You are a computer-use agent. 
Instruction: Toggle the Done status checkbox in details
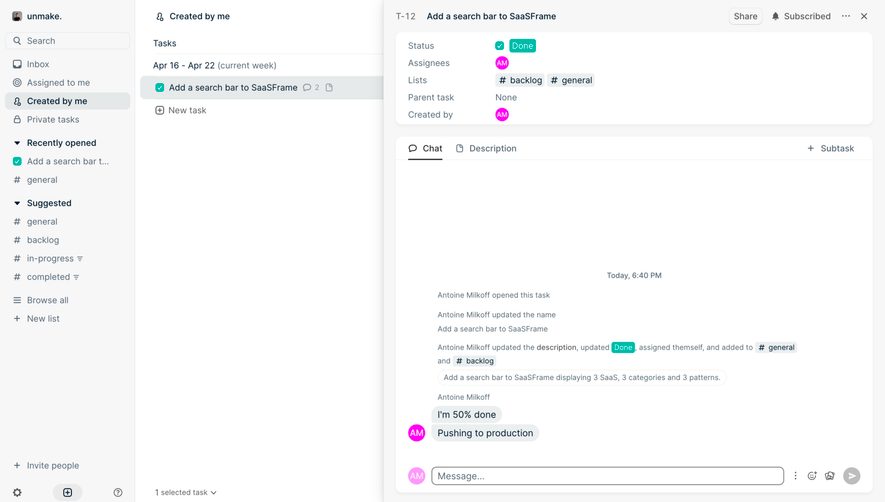pos(500,46)
